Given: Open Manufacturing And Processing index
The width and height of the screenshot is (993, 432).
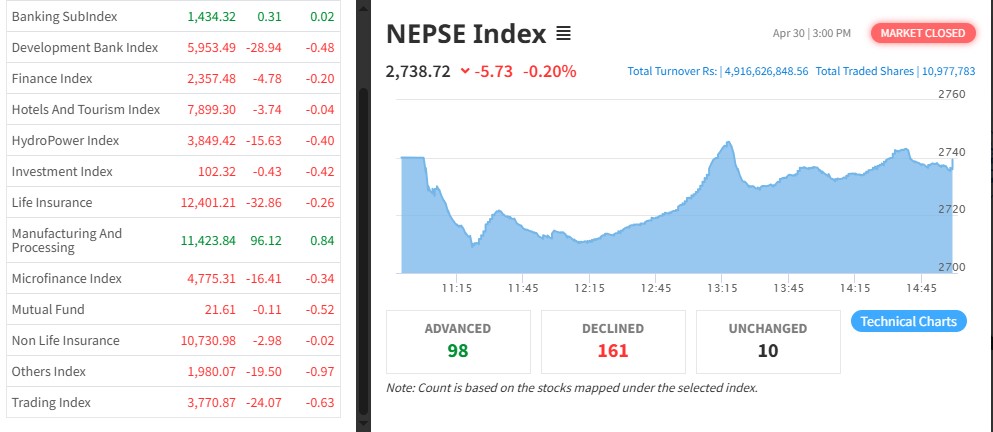Looking at the screenshot, I should (67, 240).
